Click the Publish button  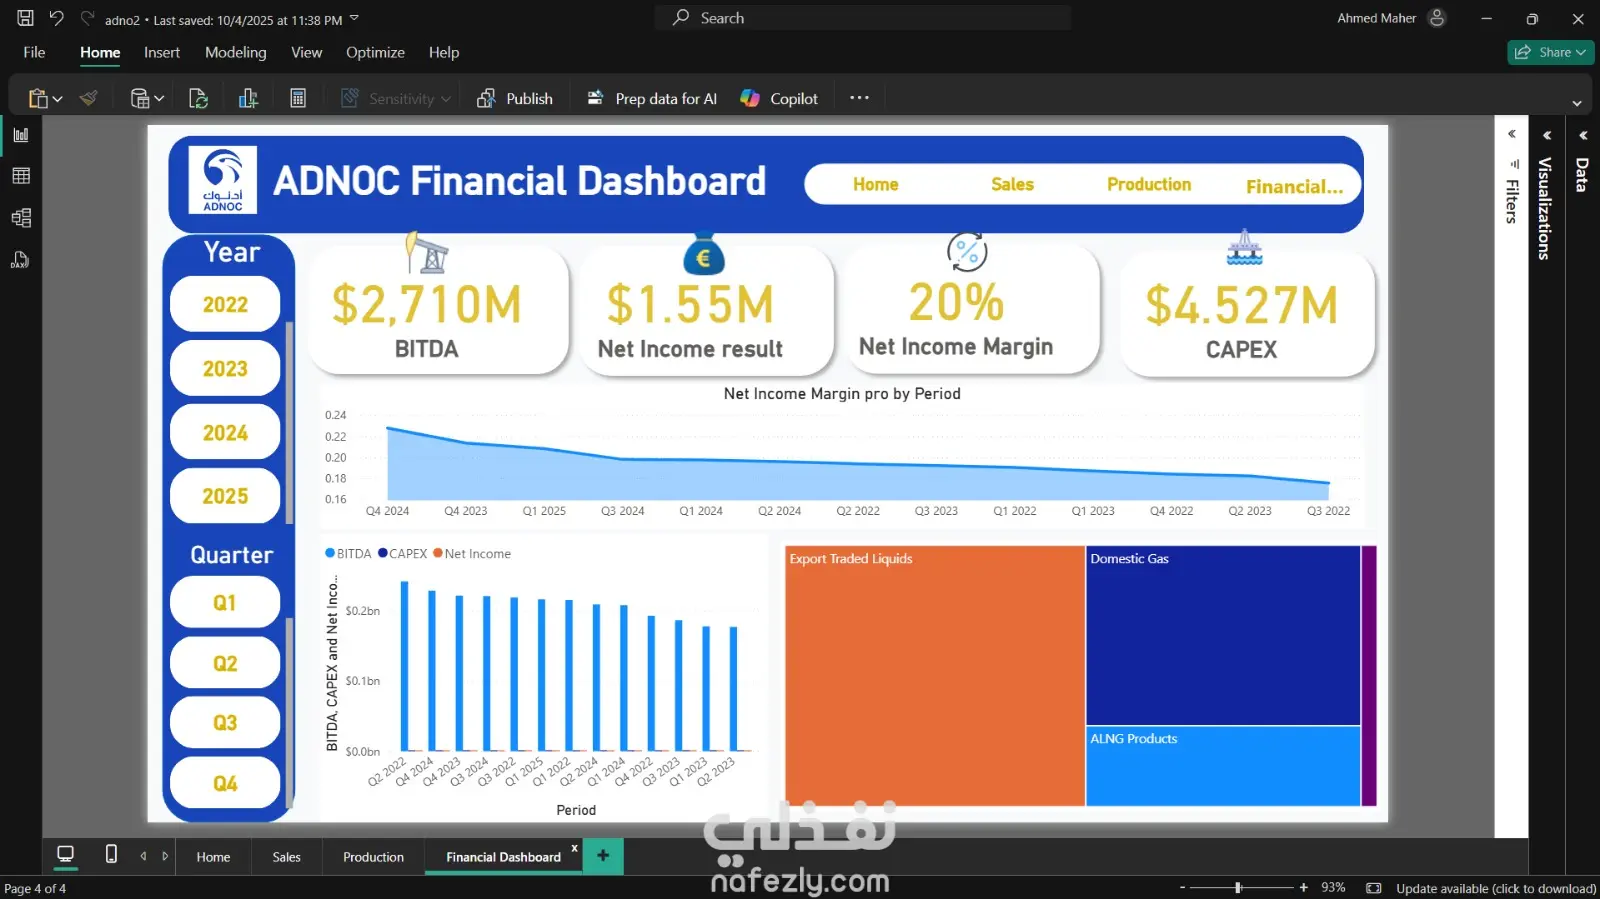[x=516, y=98]
